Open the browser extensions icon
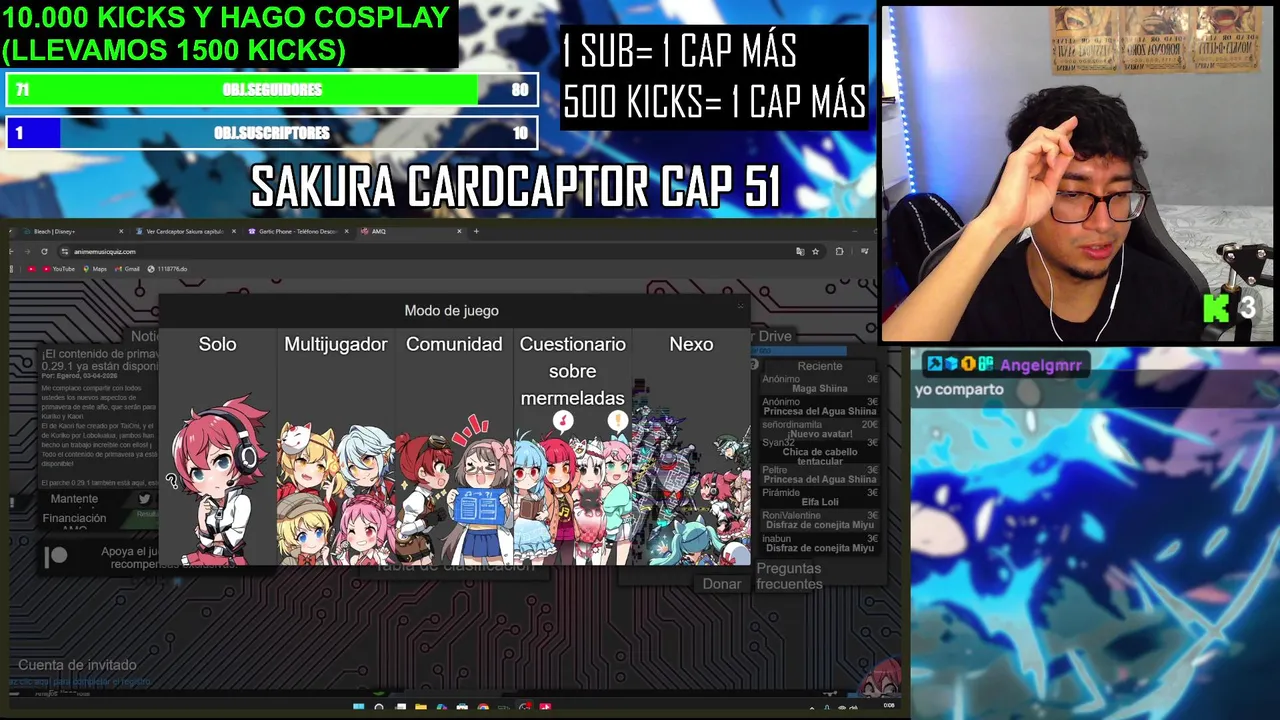Viewport: 1280px width, 720px height. (x=839, y=251)
